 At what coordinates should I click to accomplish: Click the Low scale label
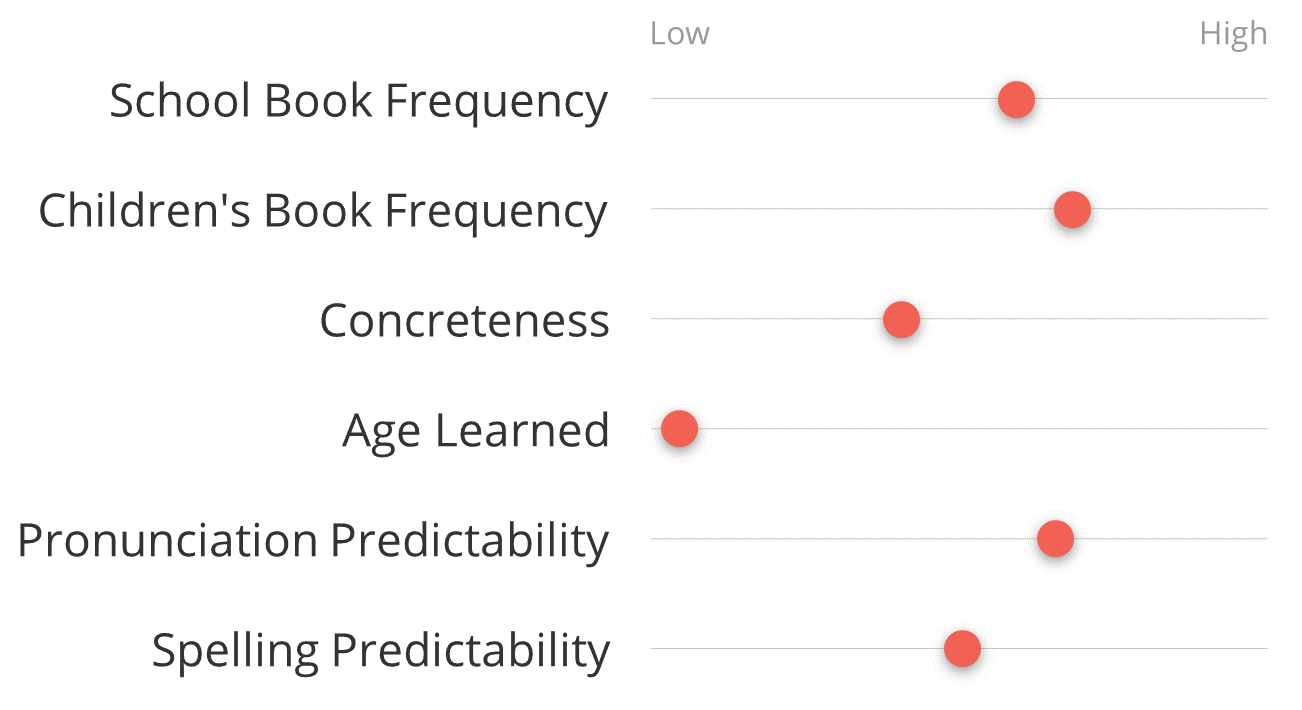coord(679,34)
